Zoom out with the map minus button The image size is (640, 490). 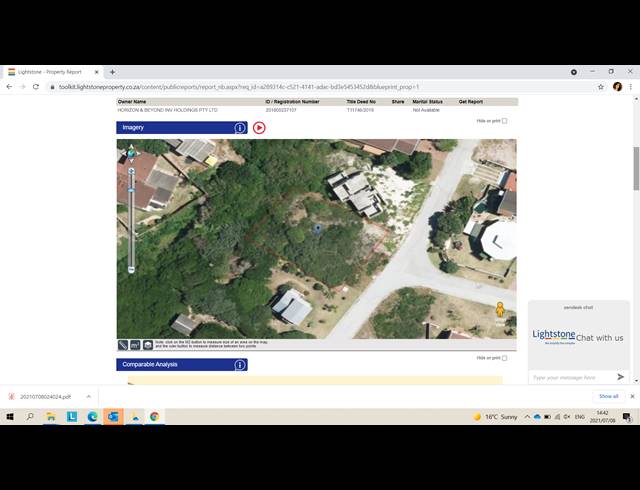click(x=131, y=270)
